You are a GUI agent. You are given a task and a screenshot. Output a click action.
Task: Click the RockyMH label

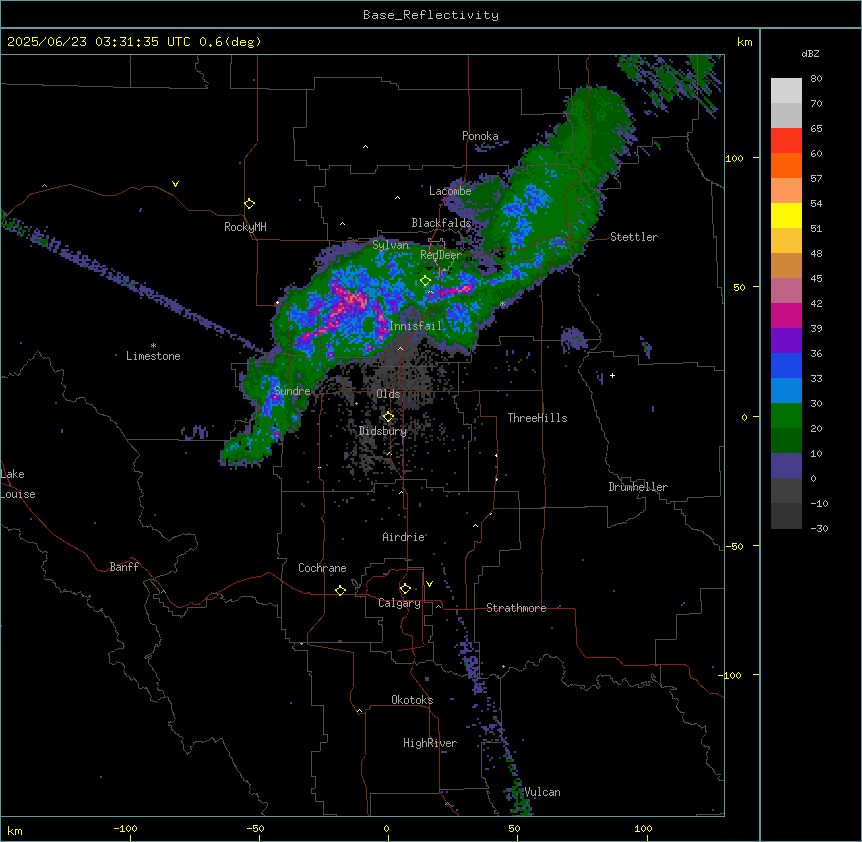[x=245, y=227]
